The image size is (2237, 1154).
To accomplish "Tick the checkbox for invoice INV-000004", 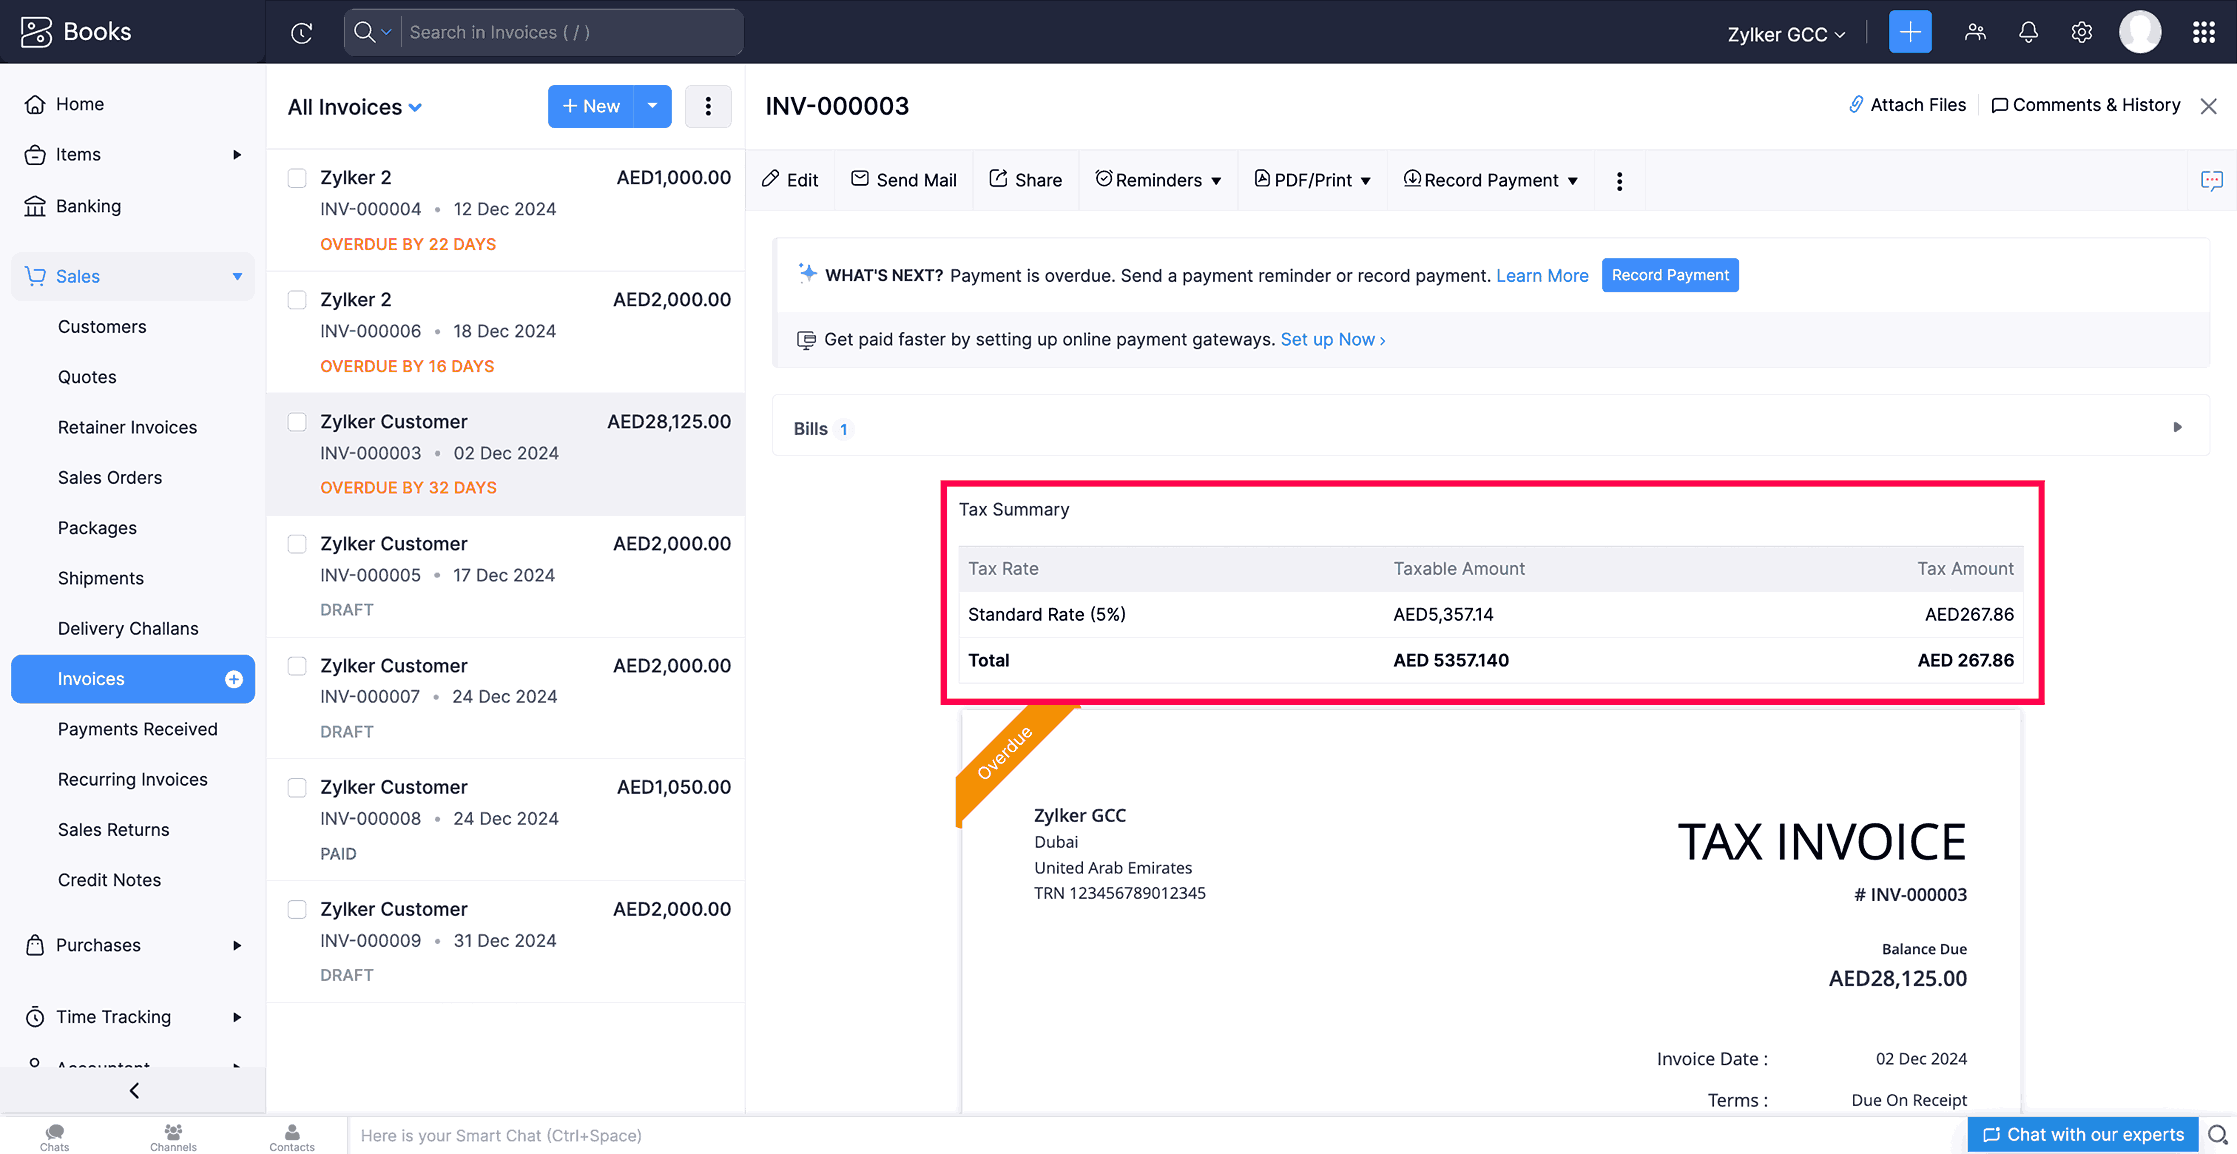I will pos(297,178).
